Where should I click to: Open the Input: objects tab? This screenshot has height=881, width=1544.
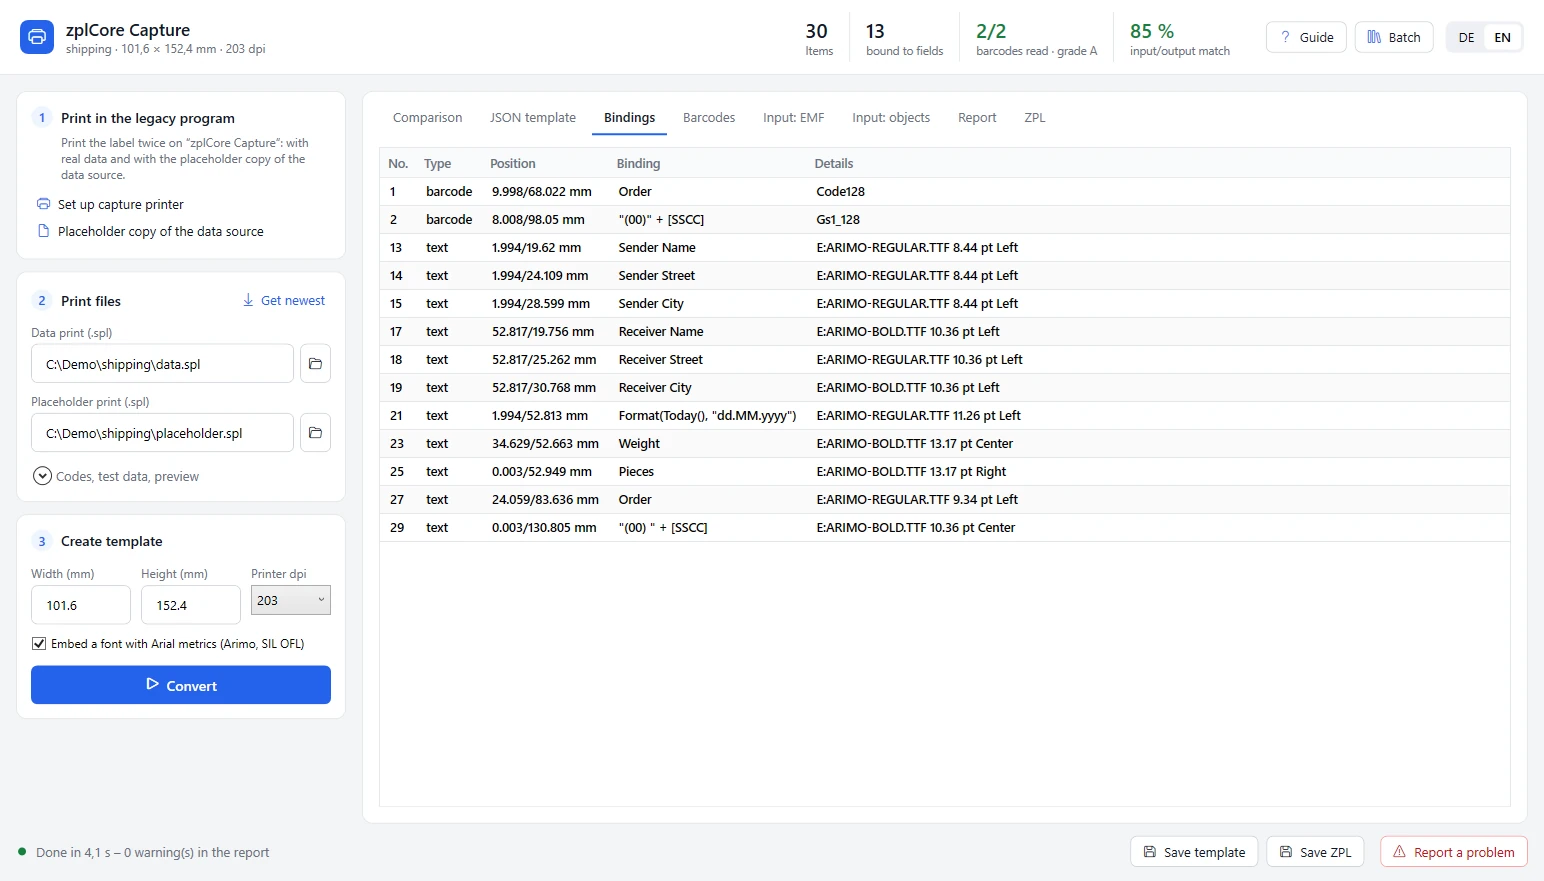[891, 117]
